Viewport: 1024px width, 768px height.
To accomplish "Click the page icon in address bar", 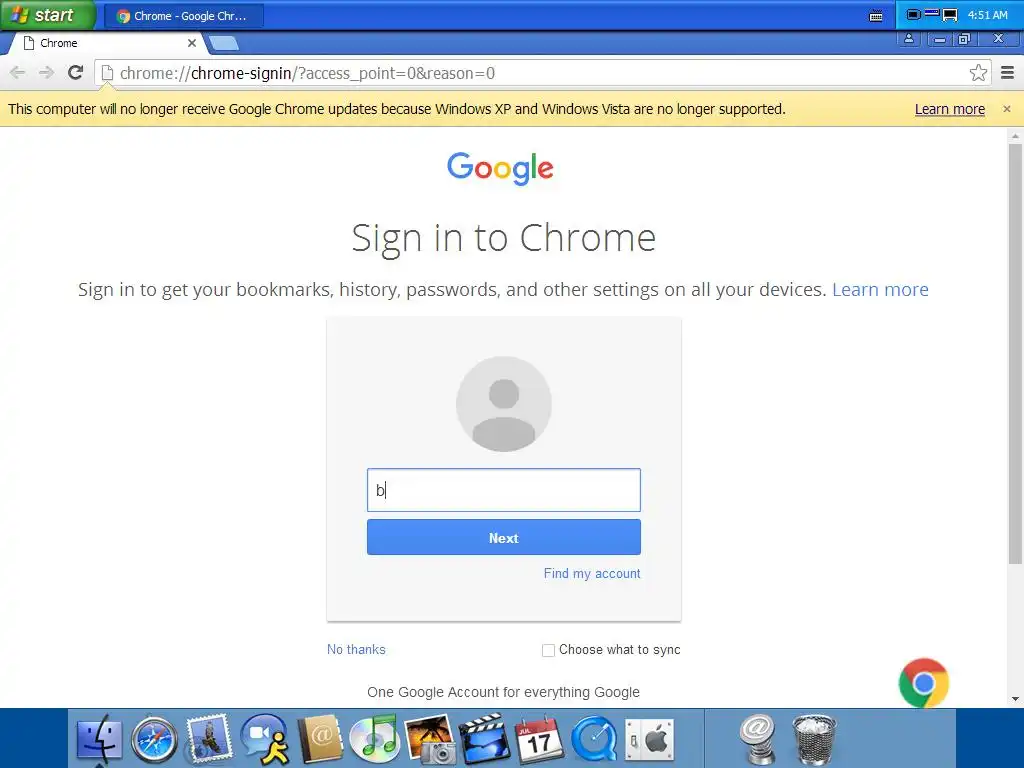I will (x=107, y=72).
